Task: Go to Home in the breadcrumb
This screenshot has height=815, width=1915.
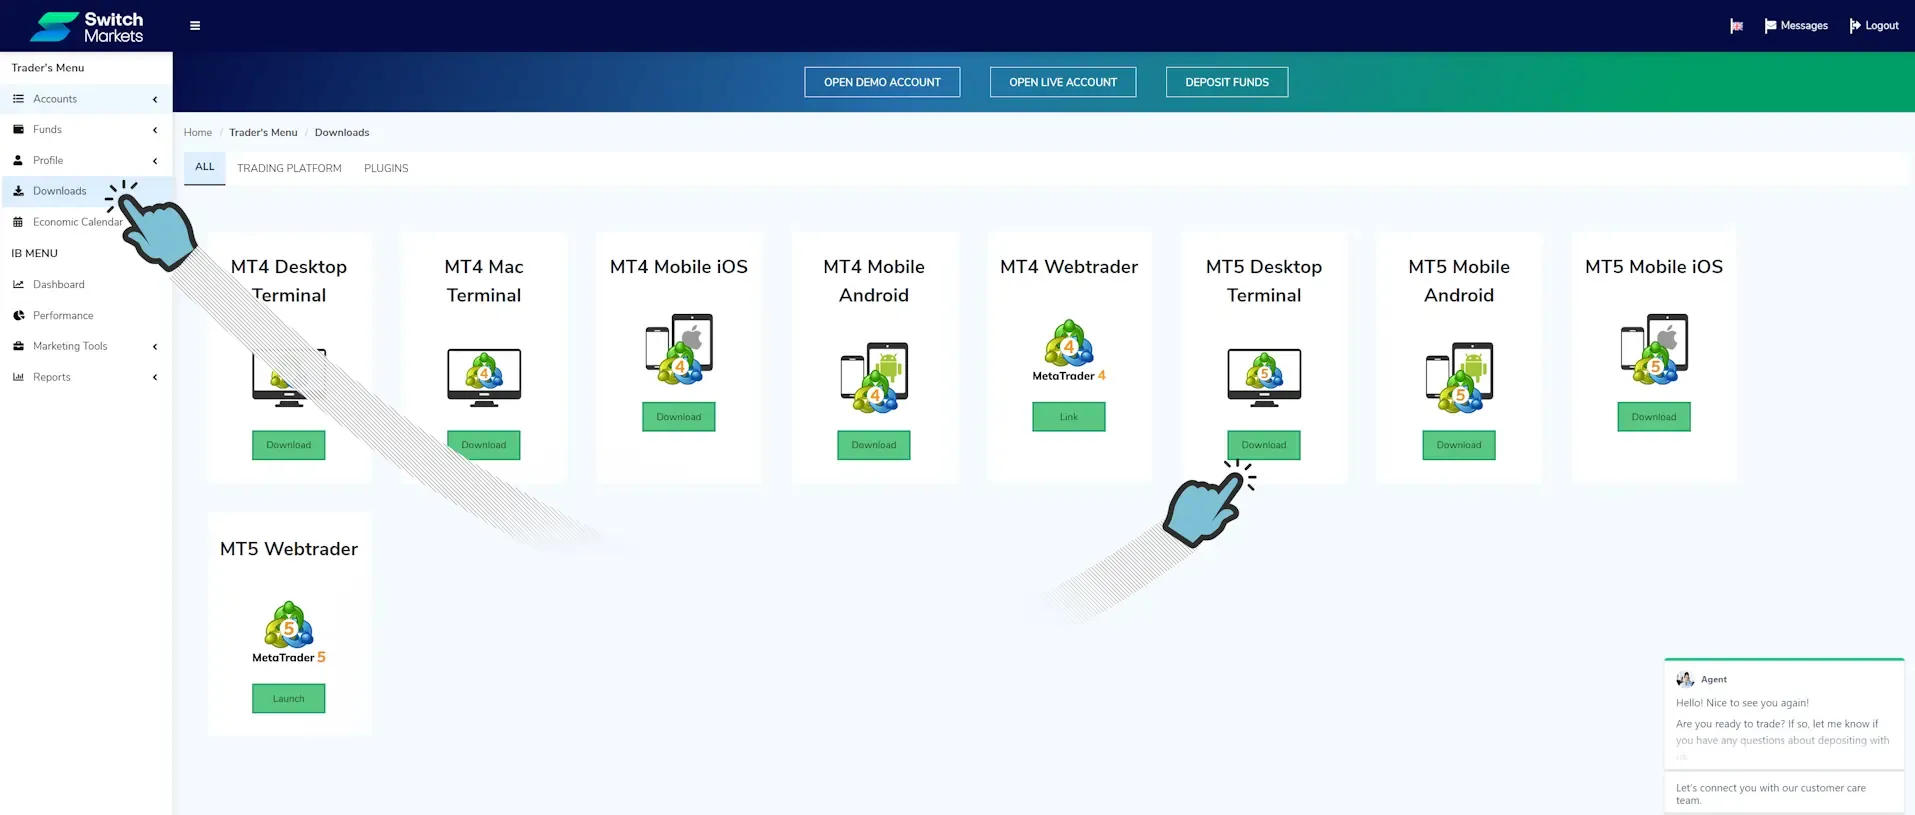Action: pos(198,133)
